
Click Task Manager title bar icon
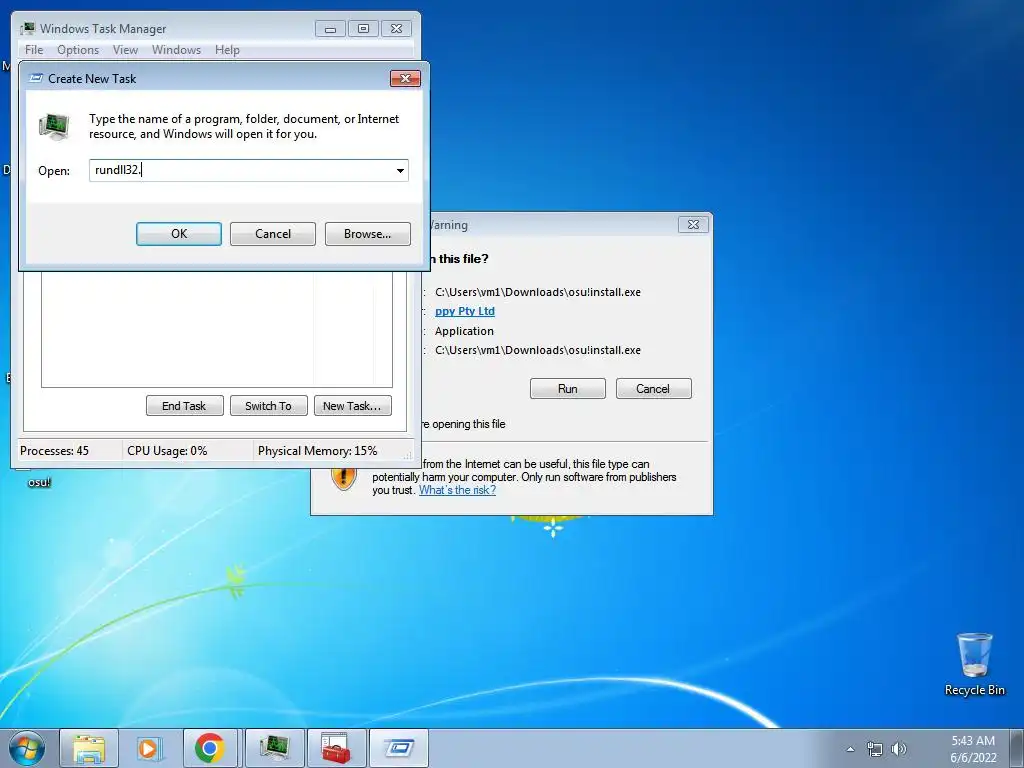coord(27,29)
